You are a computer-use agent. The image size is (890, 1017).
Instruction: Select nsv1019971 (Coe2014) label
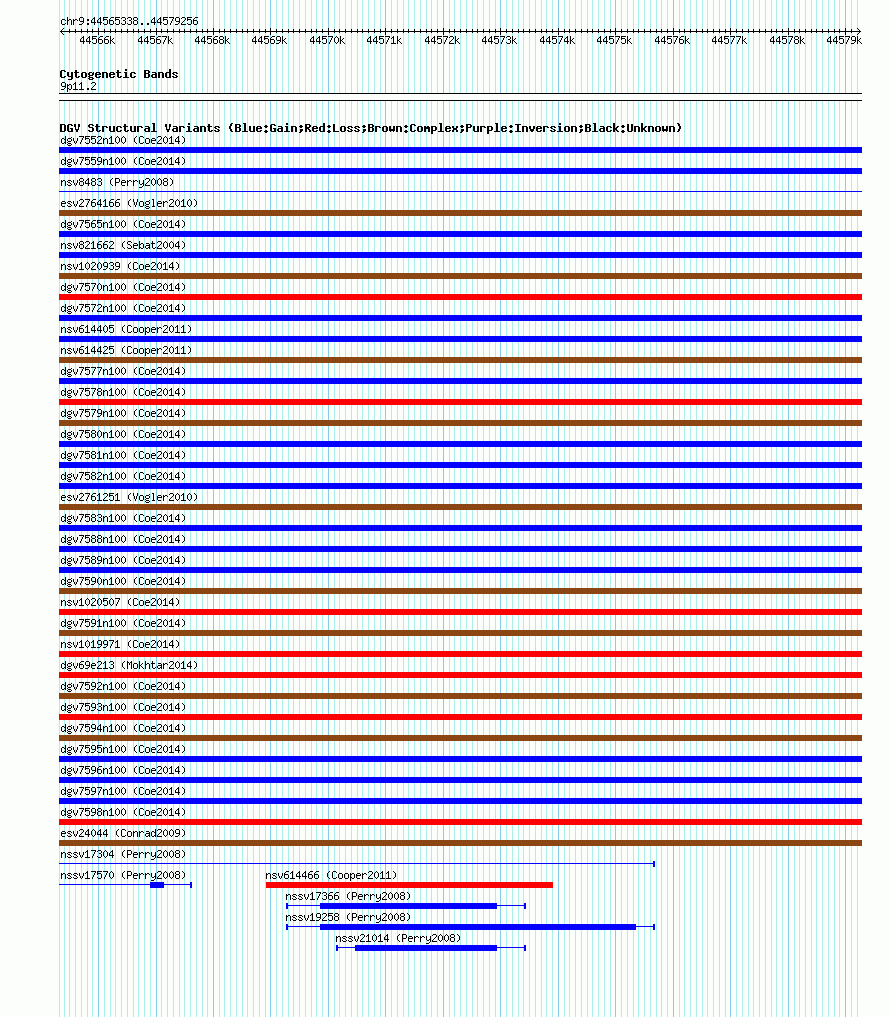[x=120, y=644]
